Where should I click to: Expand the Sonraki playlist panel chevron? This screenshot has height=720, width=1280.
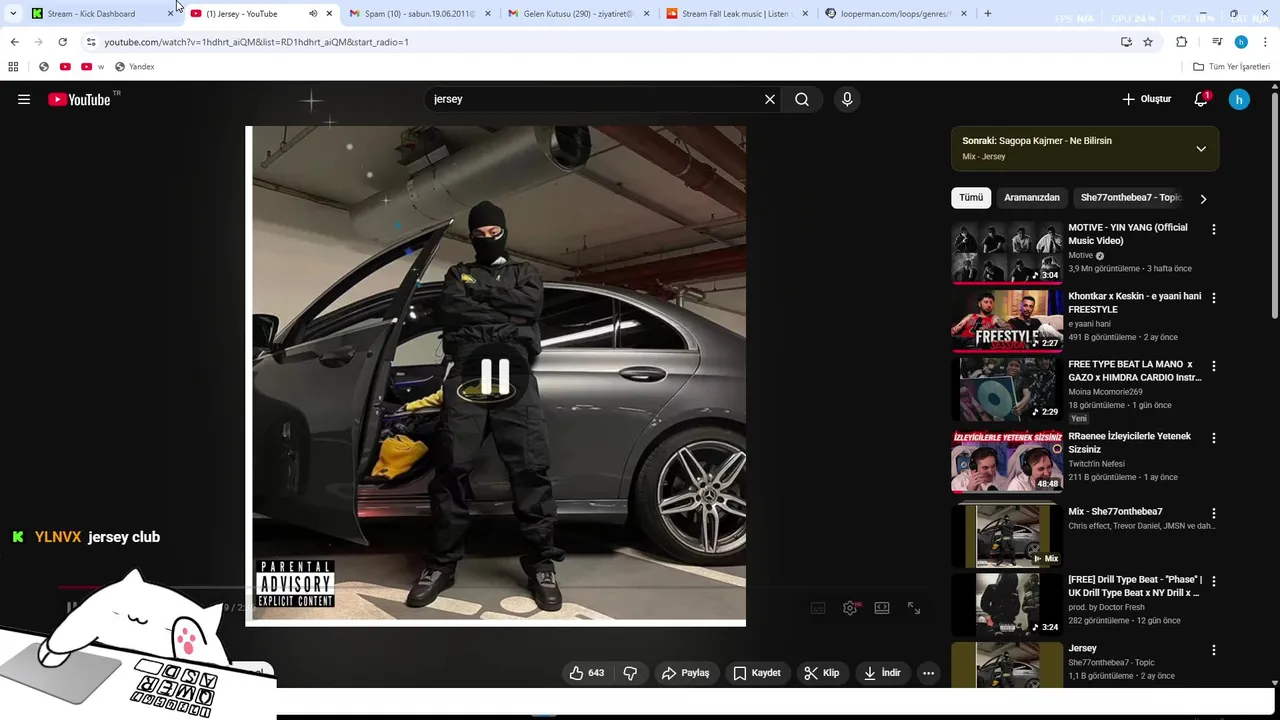[1201, 149]
